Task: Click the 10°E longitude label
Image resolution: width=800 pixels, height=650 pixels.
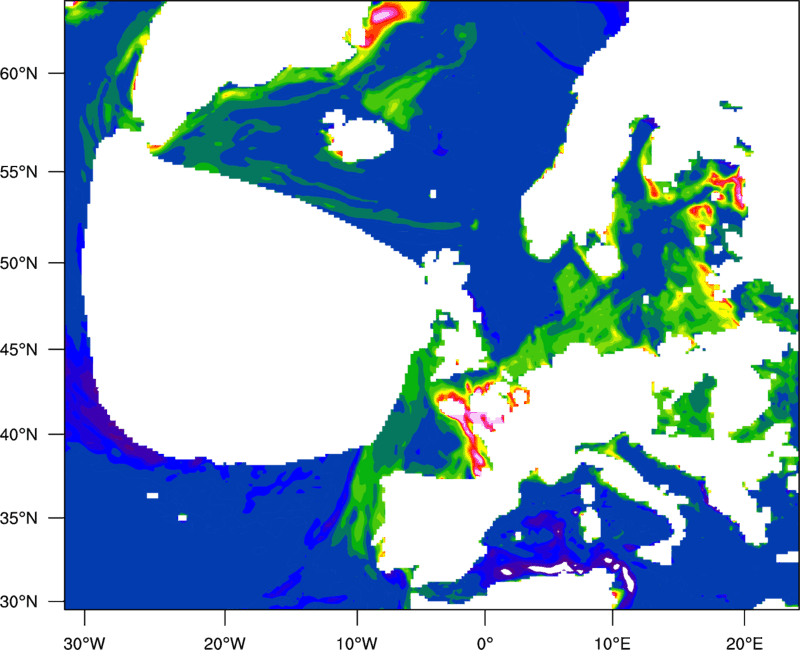Action: click(x=612, y=643)
